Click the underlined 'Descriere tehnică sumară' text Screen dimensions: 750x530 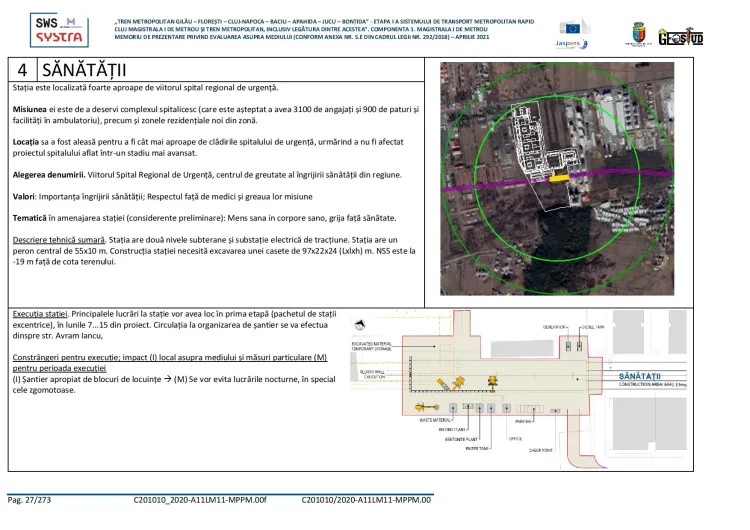click(x=58, y=241)
